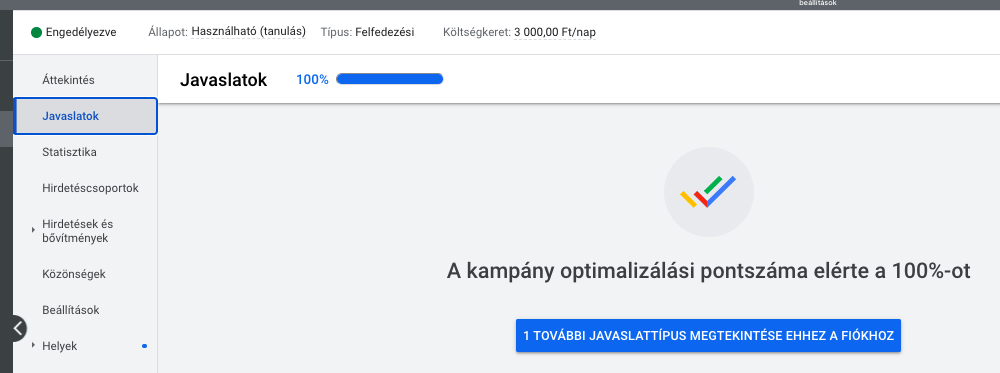
Task: Click the multicolor checkmark optimization icon
Action: pyautogui.click(x=709, y=193)
